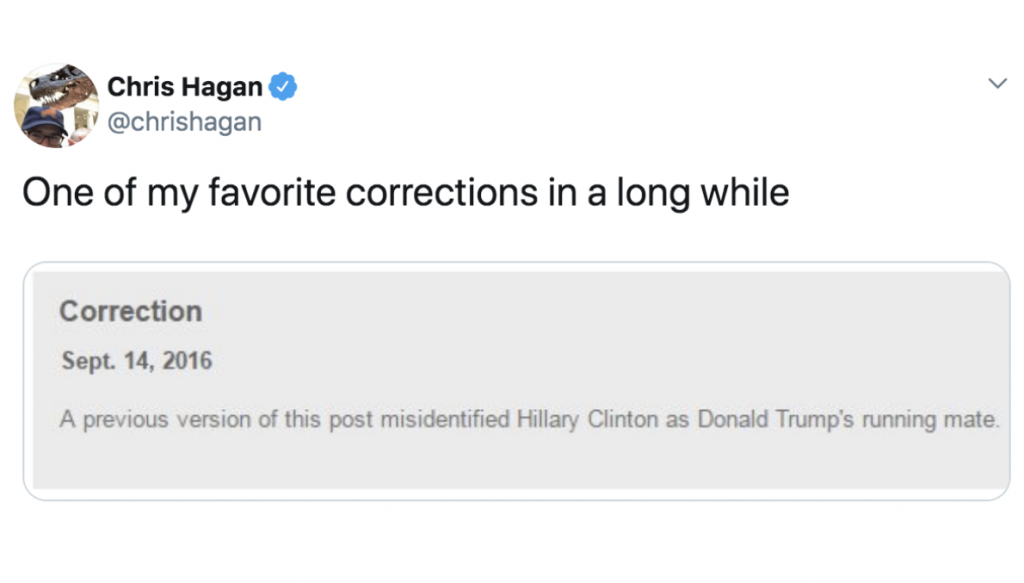Click the Correction heading in the image
Screen dimensions: 1024x583
coord(131,311)
